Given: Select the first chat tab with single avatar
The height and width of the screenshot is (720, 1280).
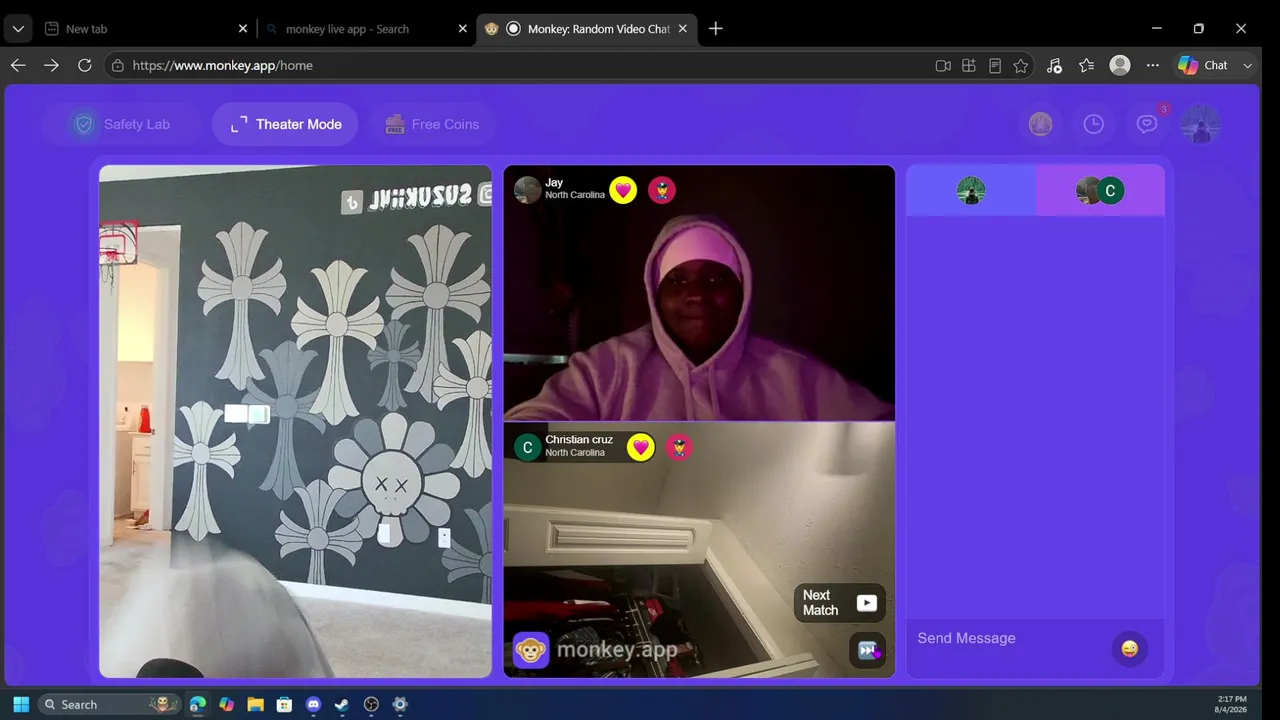Looking at the screenshot, I should point(971,190).
